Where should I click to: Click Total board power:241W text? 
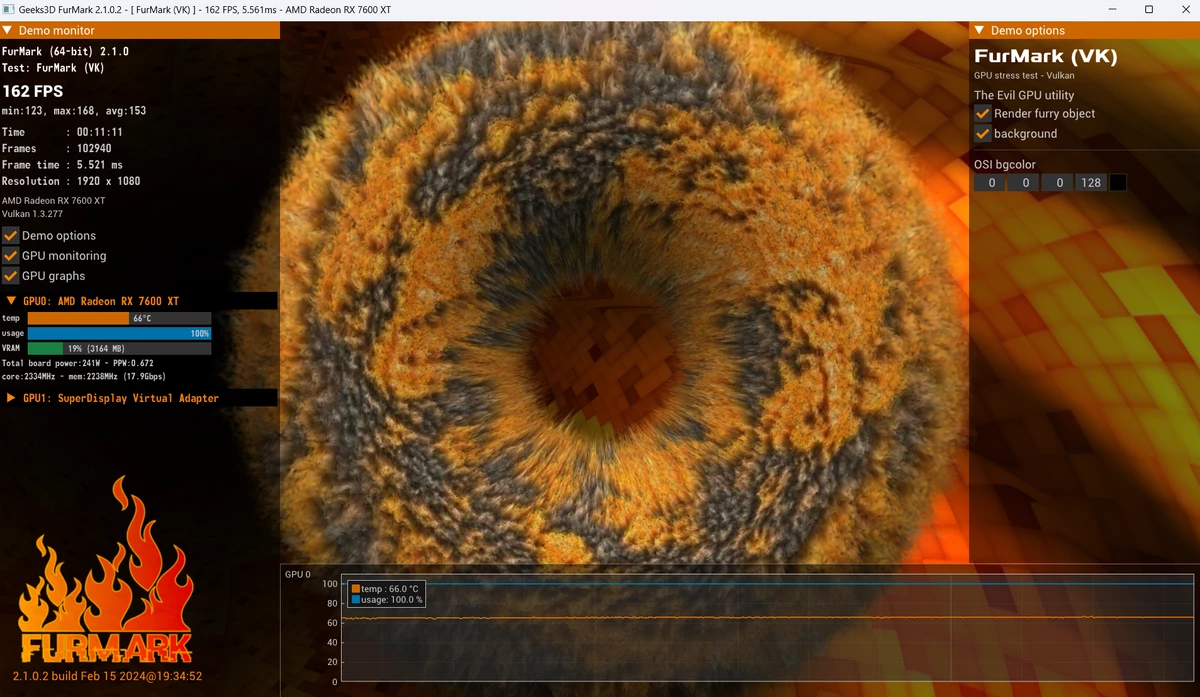point(78,363)
